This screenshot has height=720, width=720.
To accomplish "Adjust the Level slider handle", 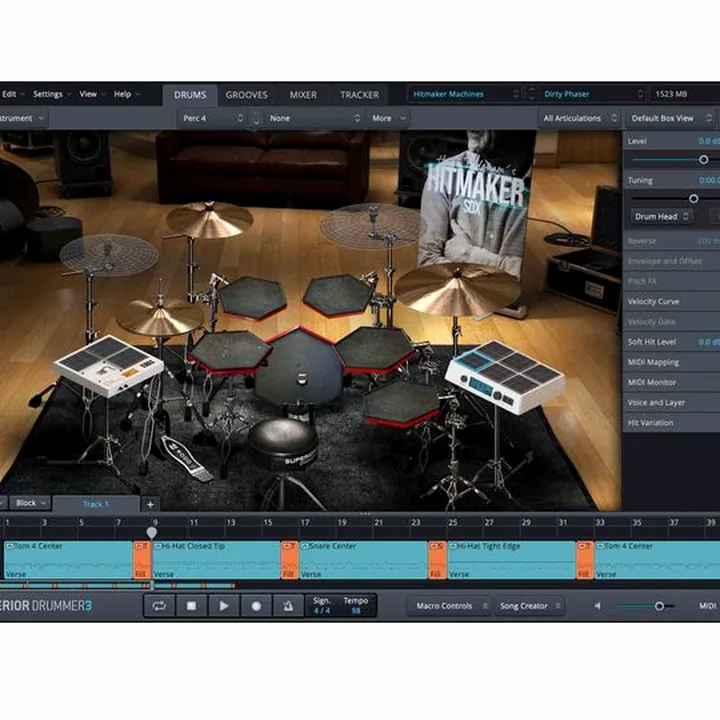I will click(703, 160).
